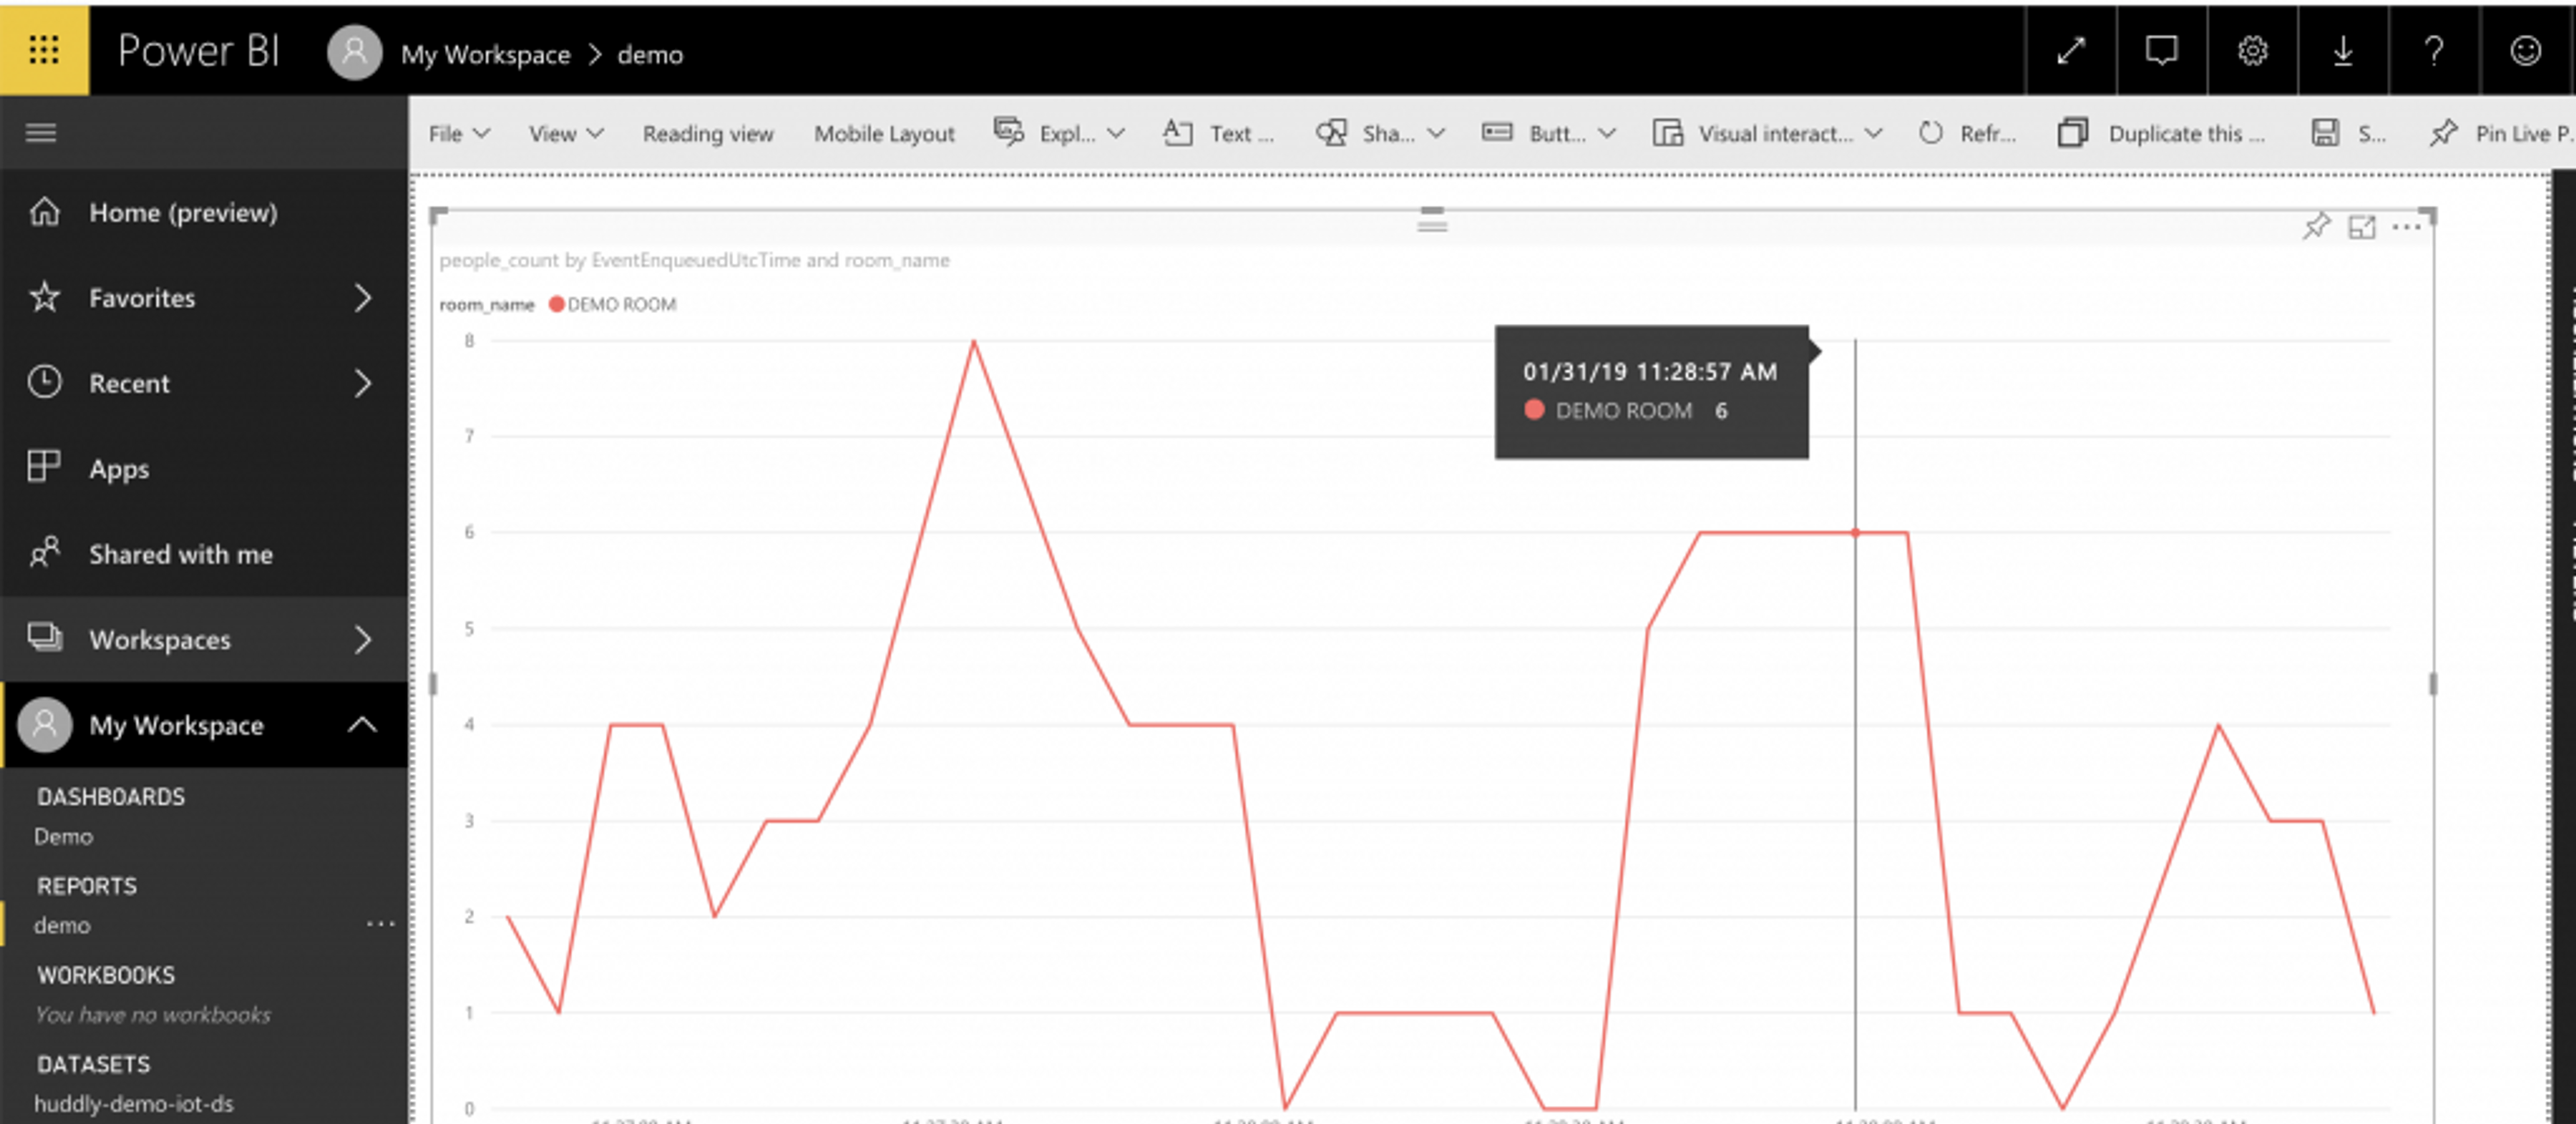
Task: Switch to Reading view
Action: (707, 133)
